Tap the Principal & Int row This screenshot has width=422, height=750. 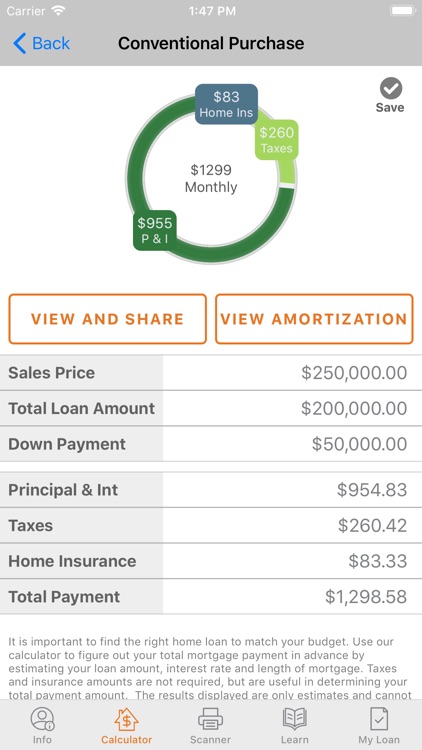pyautogui.click(x=211, y=490)
